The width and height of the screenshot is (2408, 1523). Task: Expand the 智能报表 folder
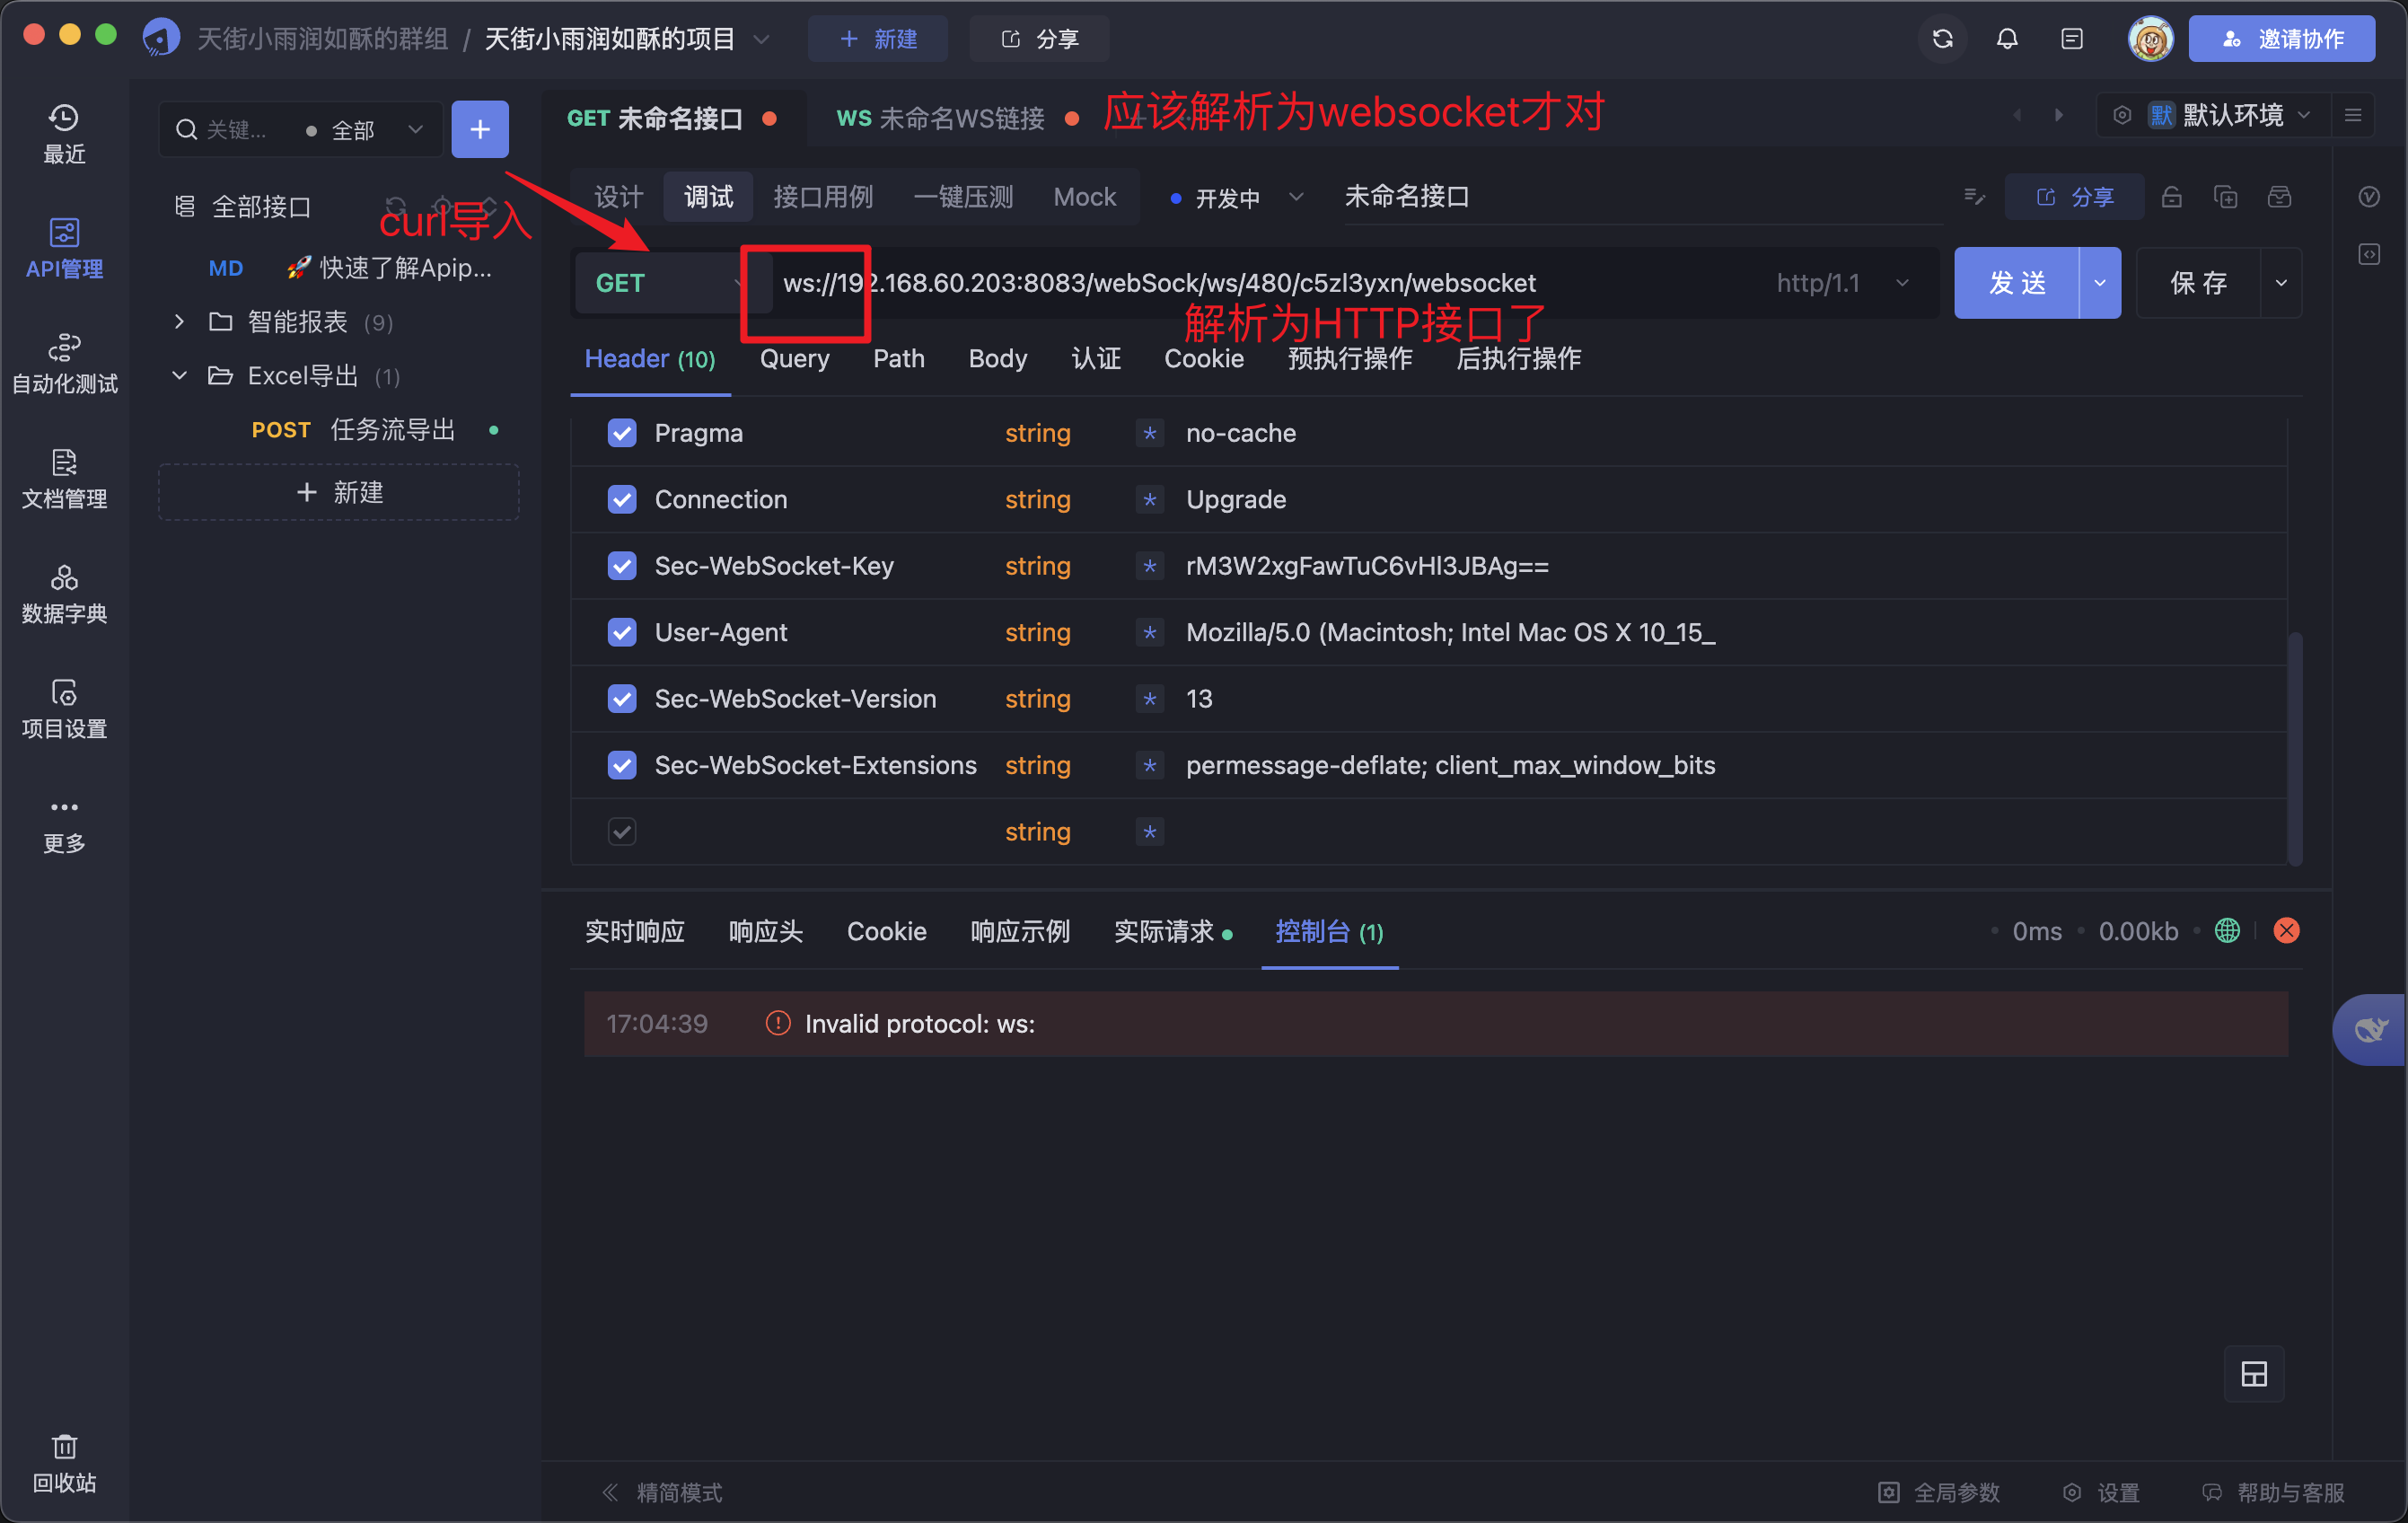[179, 322]
